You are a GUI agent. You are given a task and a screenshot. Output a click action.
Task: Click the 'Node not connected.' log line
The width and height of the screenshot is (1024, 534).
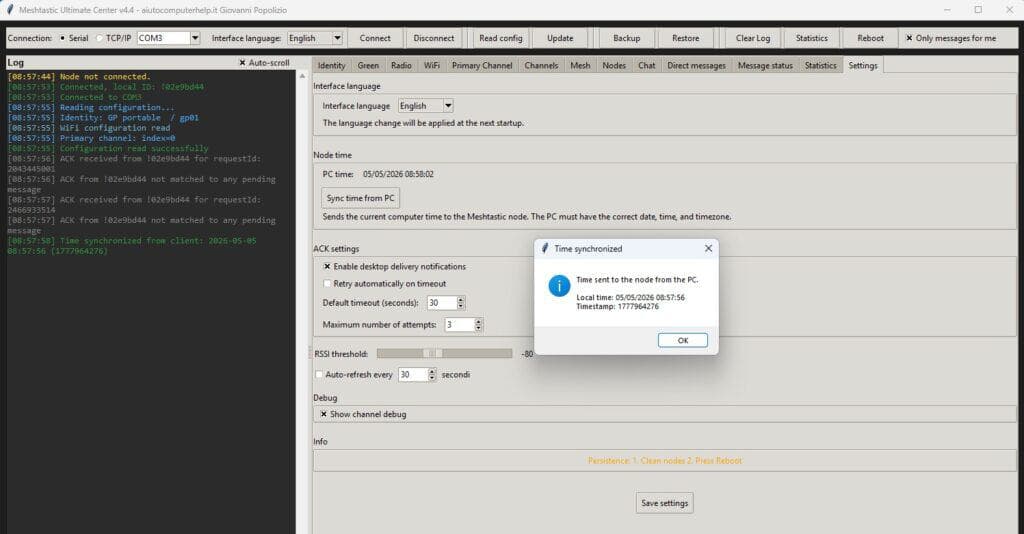tap(79, 76)
